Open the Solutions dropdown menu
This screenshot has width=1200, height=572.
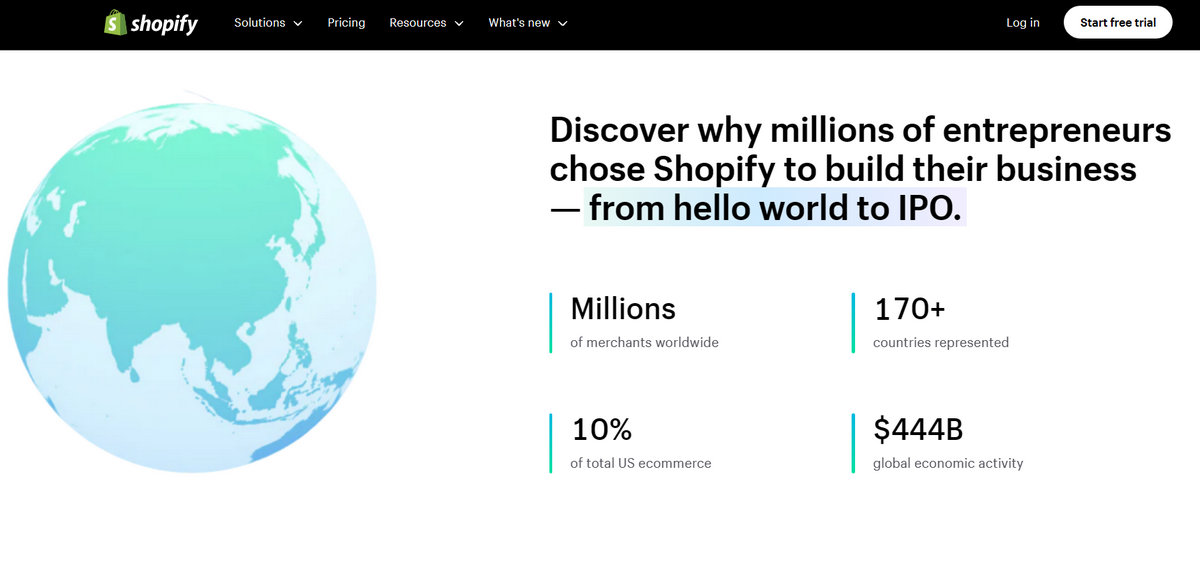pyautogui.click(x=268, y=23)
